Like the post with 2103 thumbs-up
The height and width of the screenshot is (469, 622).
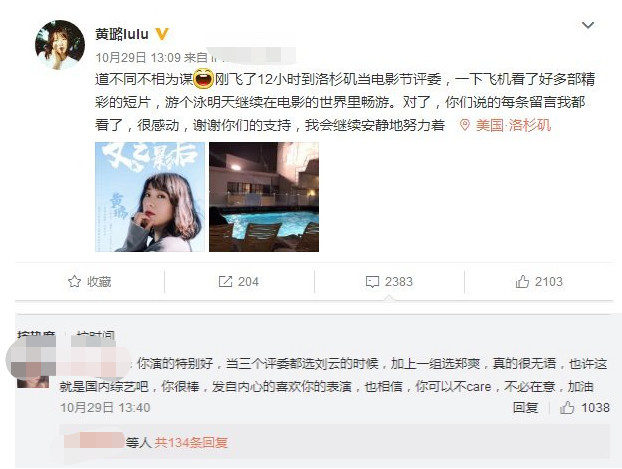click(x=539, y=281)
